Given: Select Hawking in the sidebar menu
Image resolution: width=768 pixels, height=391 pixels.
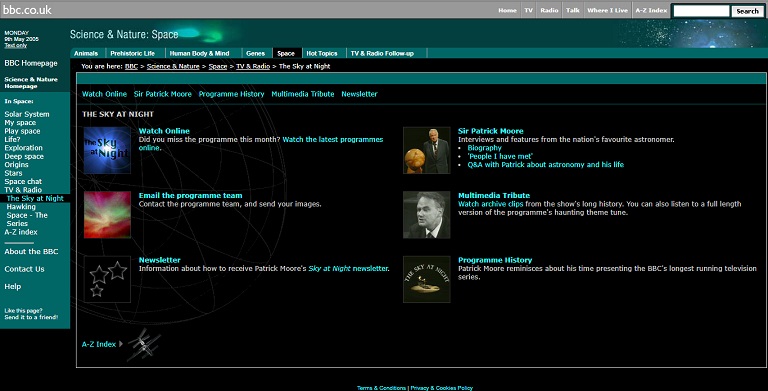Looking at the screenshot, I should tap(21, 207).
